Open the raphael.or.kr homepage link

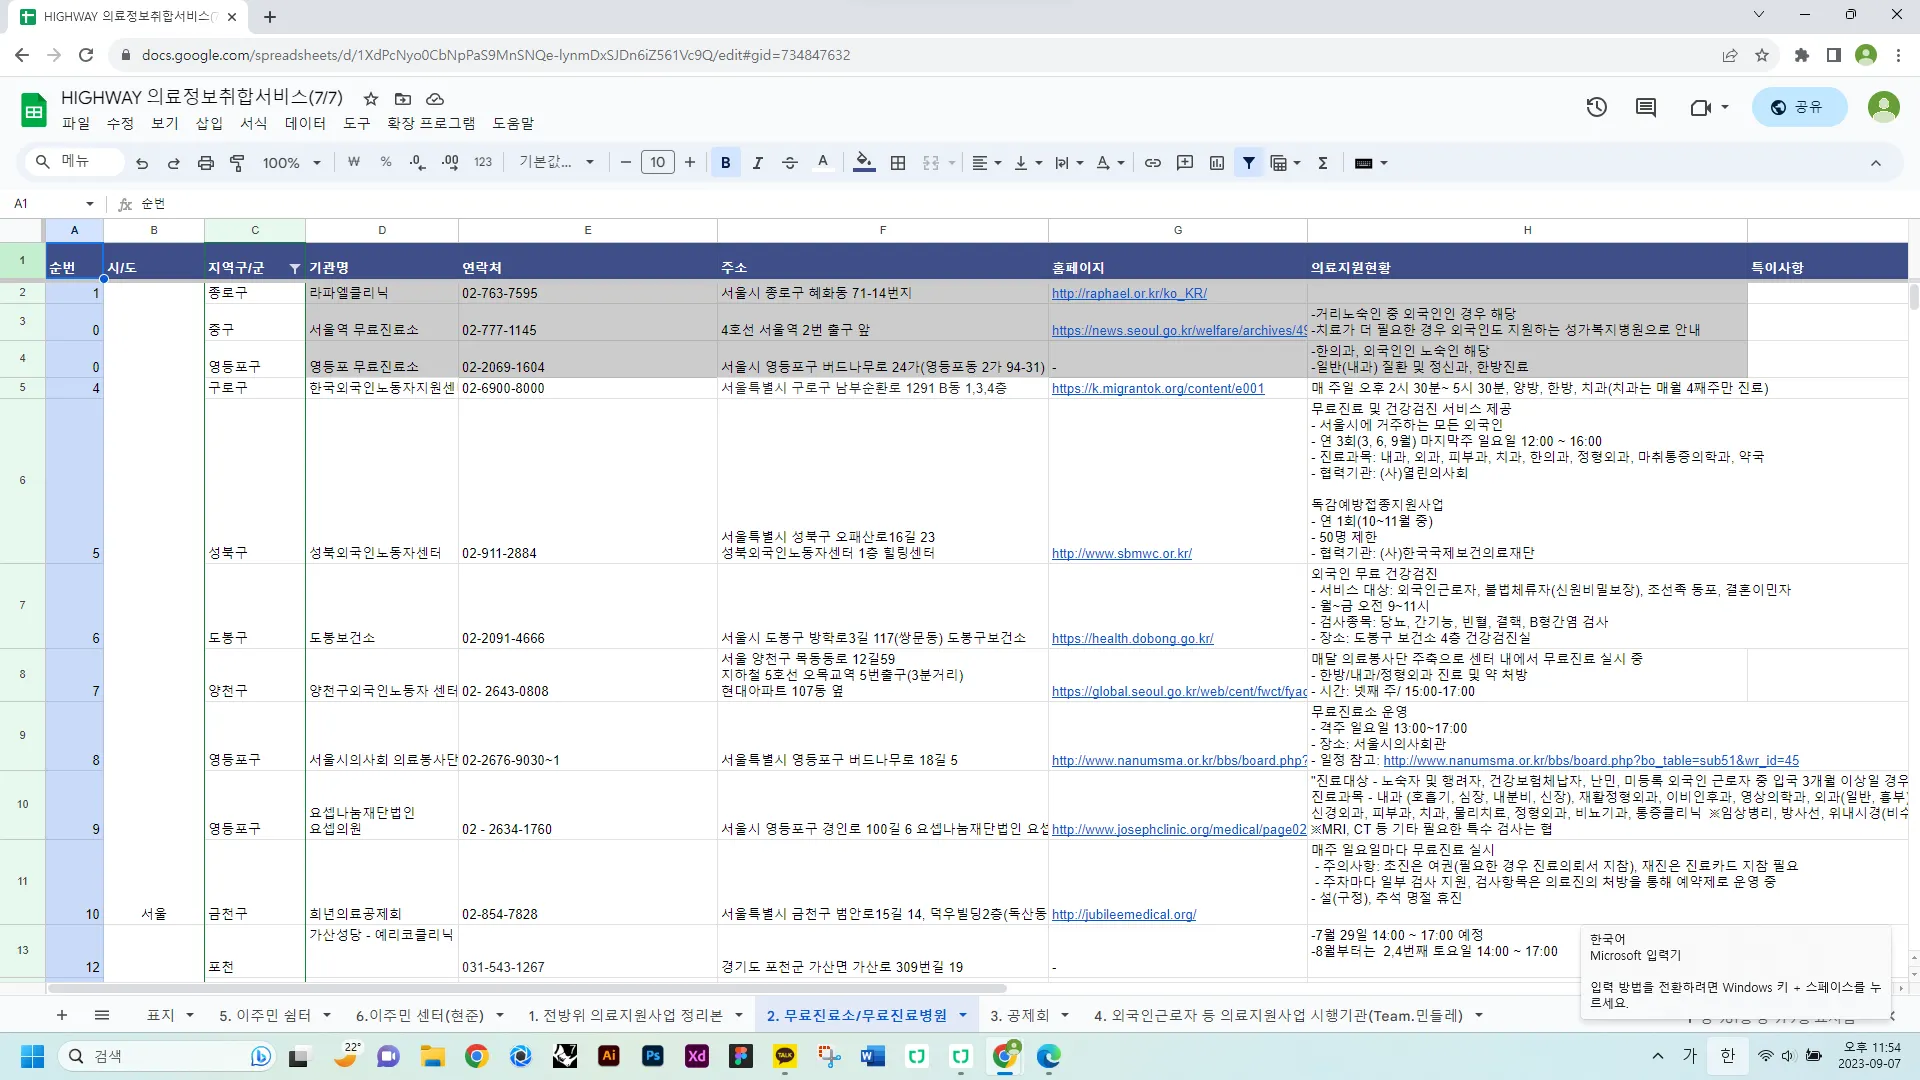1129,293
